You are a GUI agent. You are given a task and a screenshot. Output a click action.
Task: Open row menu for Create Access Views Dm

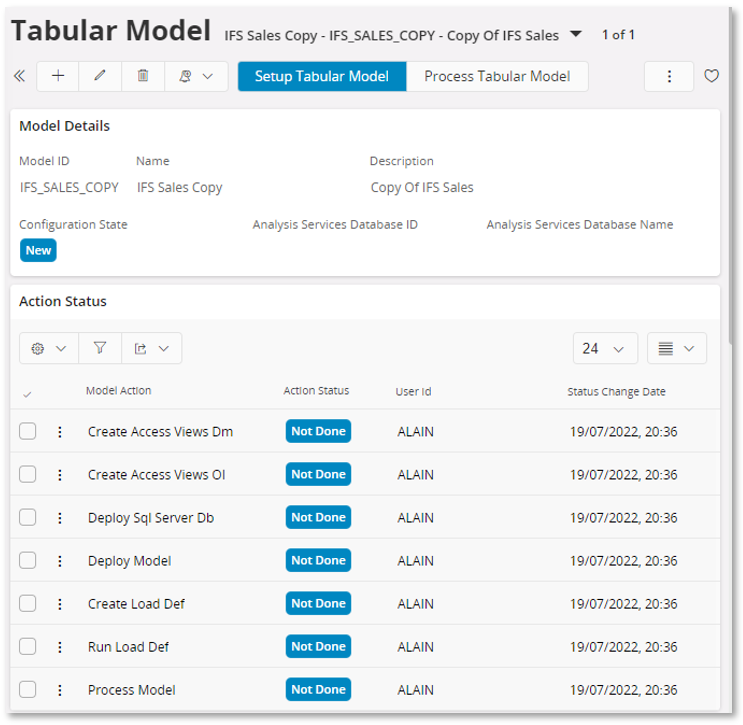[x=60, y=432]
